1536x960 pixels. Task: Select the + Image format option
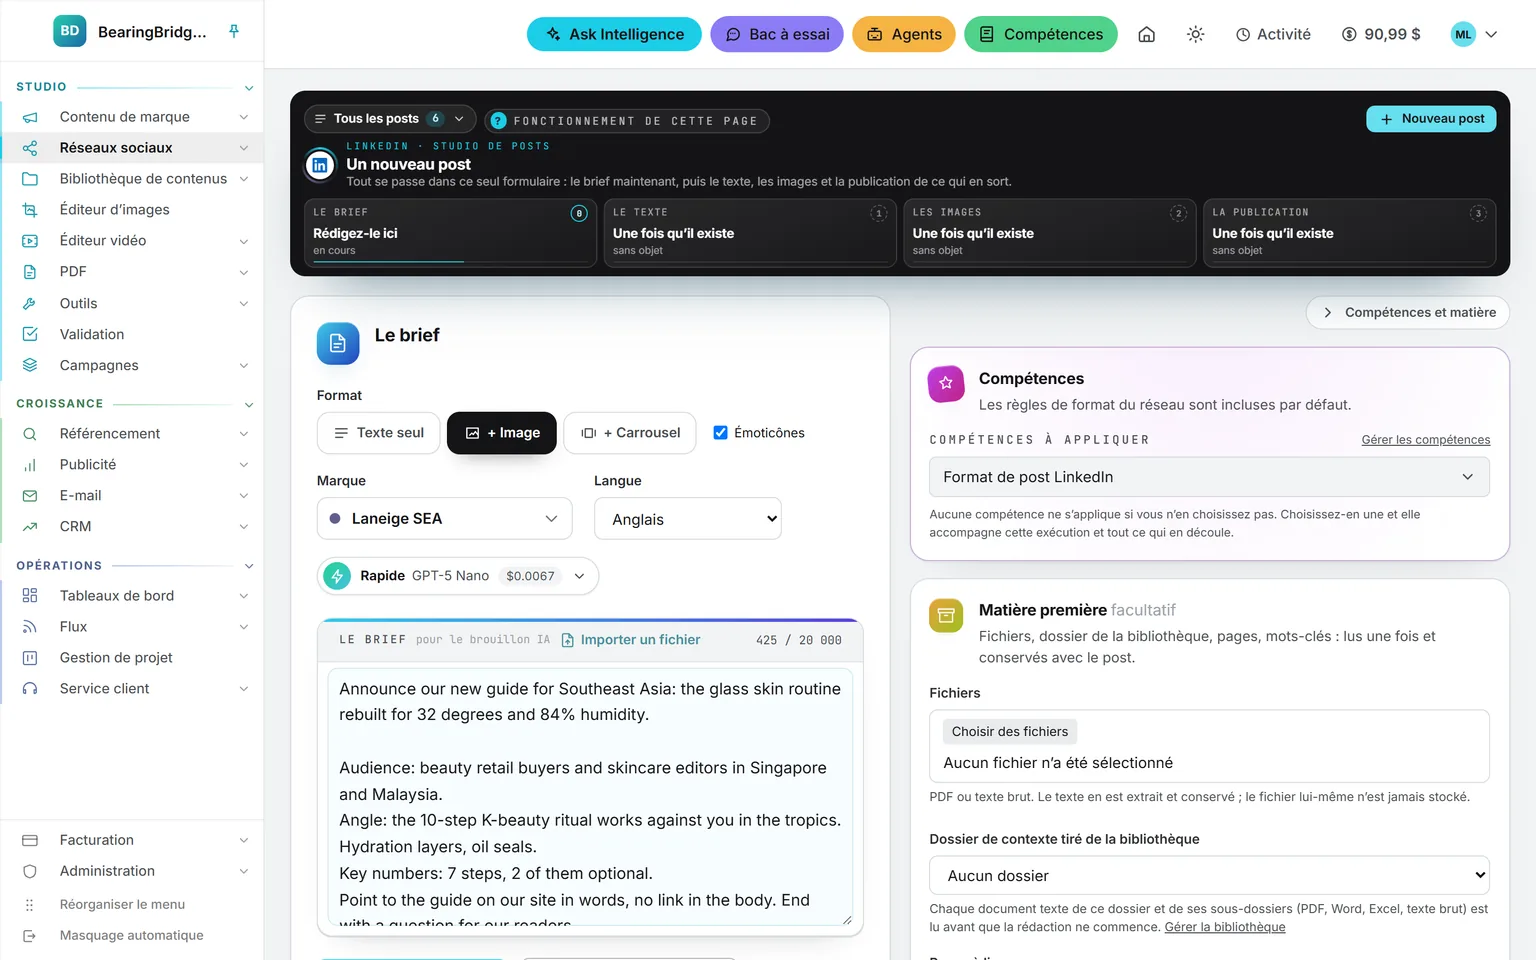coord(502,433)
